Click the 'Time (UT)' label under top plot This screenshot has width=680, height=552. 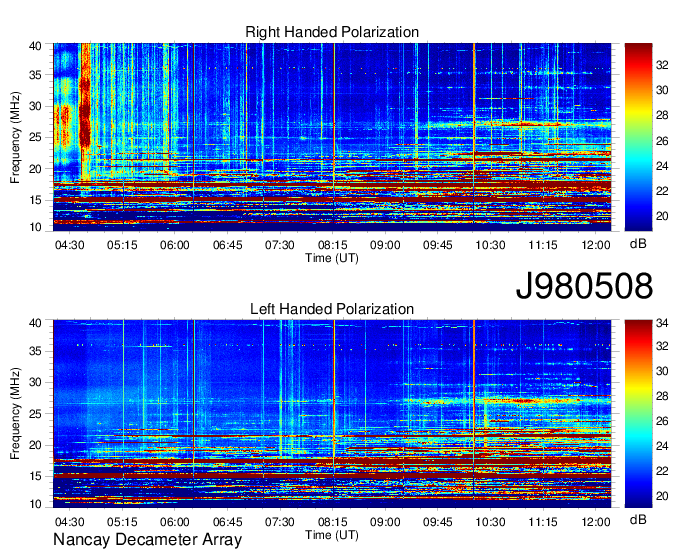(x=332, y=258)
